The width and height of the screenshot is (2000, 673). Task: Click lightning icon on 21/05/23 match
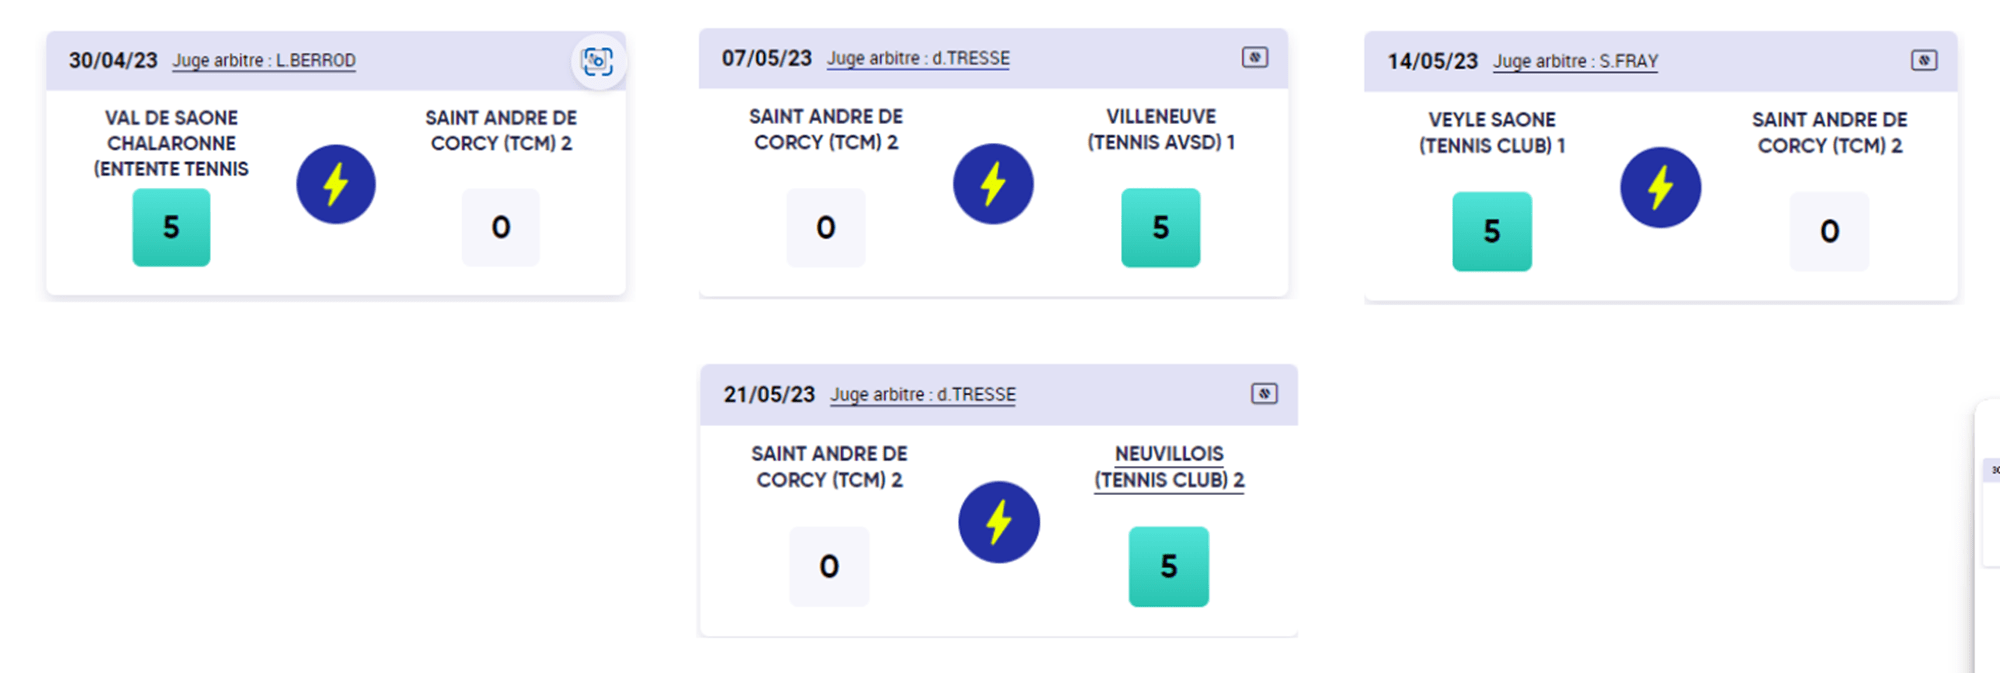(x=999, y=522)
